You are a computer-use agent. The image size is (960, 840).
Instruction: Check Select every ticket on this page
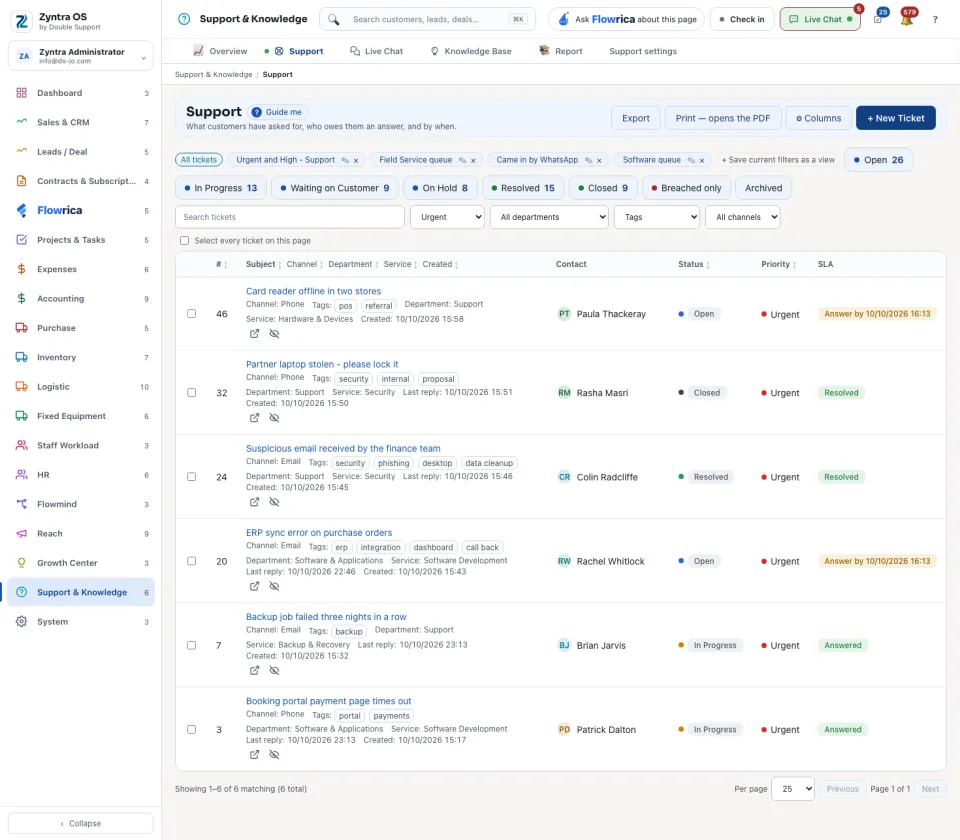pos(184,241)
